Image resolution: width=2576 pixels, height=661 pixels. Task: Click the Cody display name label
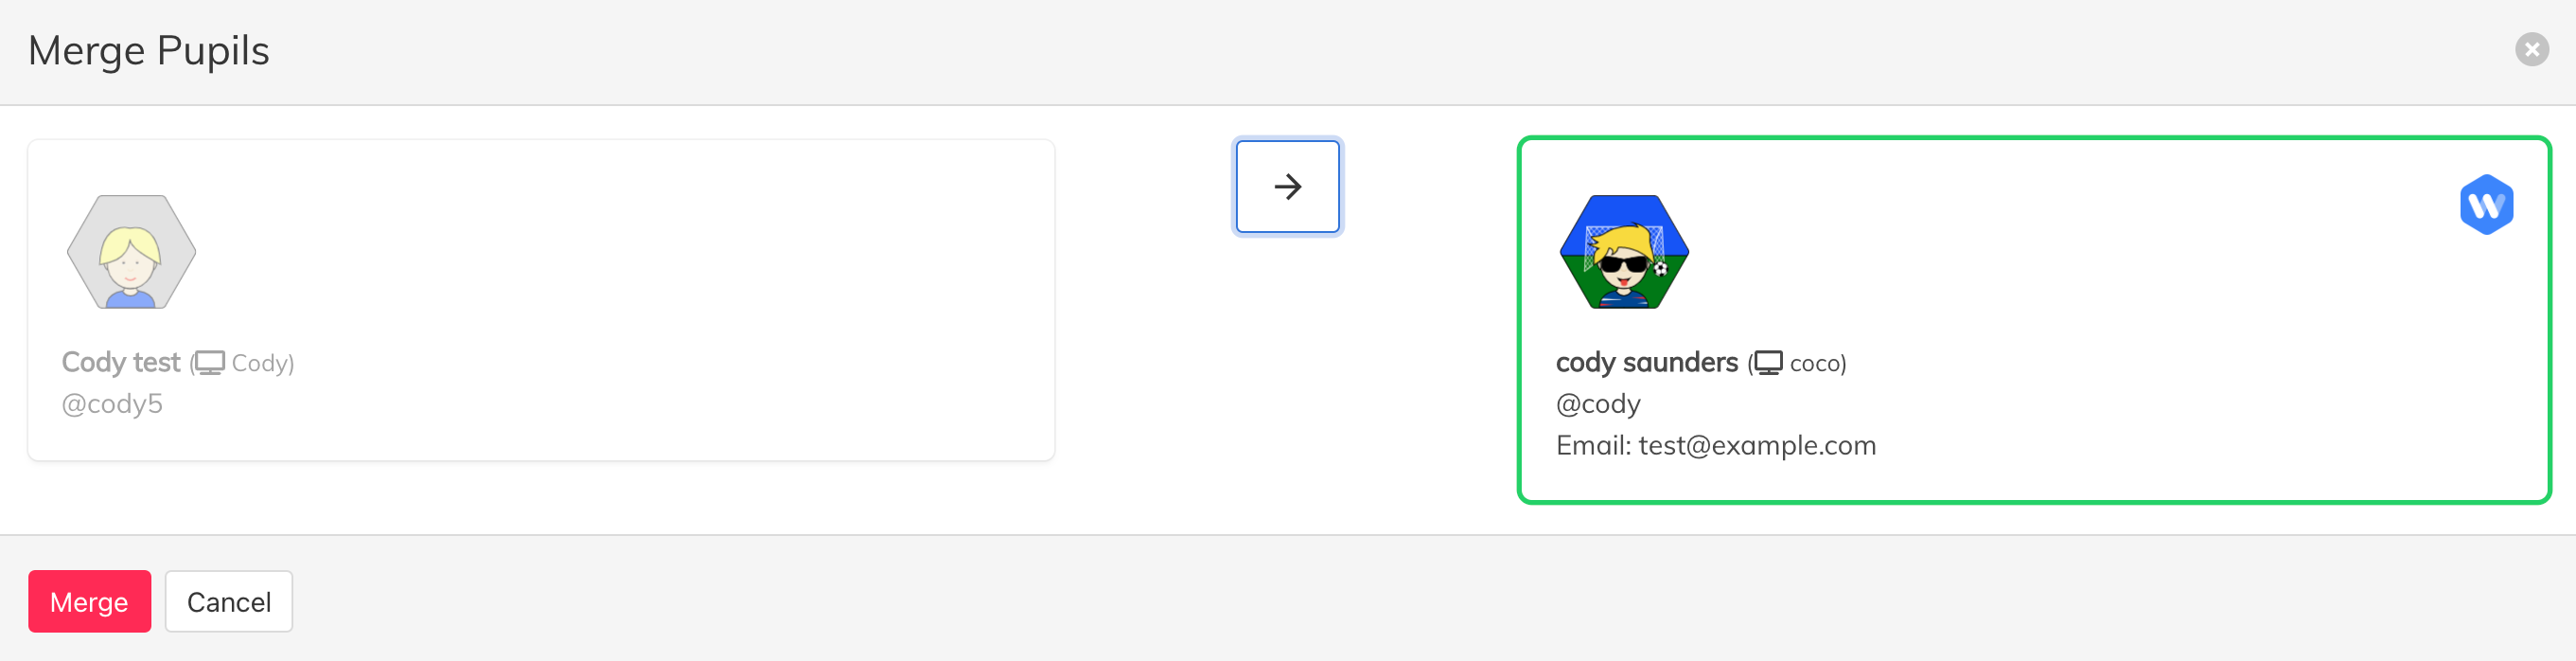pos(259,363)
